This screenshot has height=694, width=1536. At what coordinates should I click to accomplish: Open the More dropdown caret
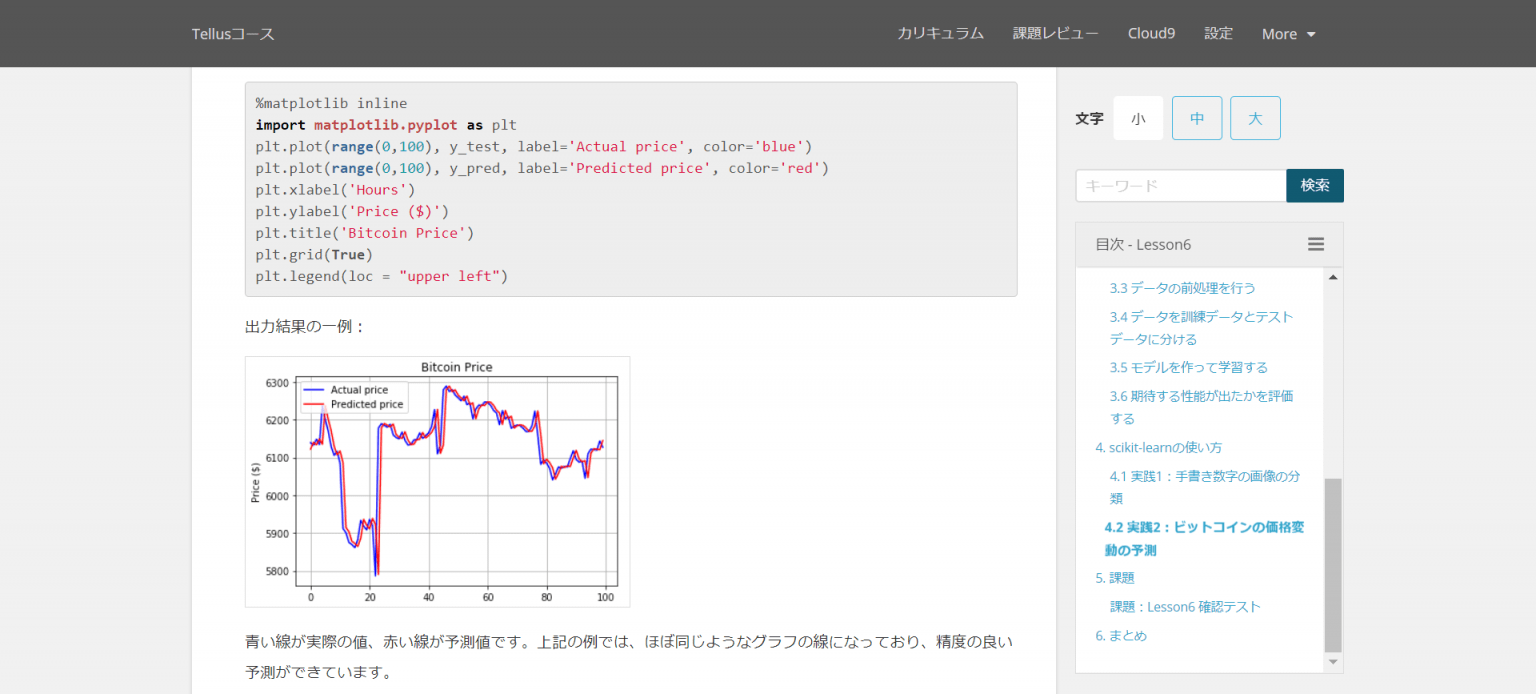1311,34
